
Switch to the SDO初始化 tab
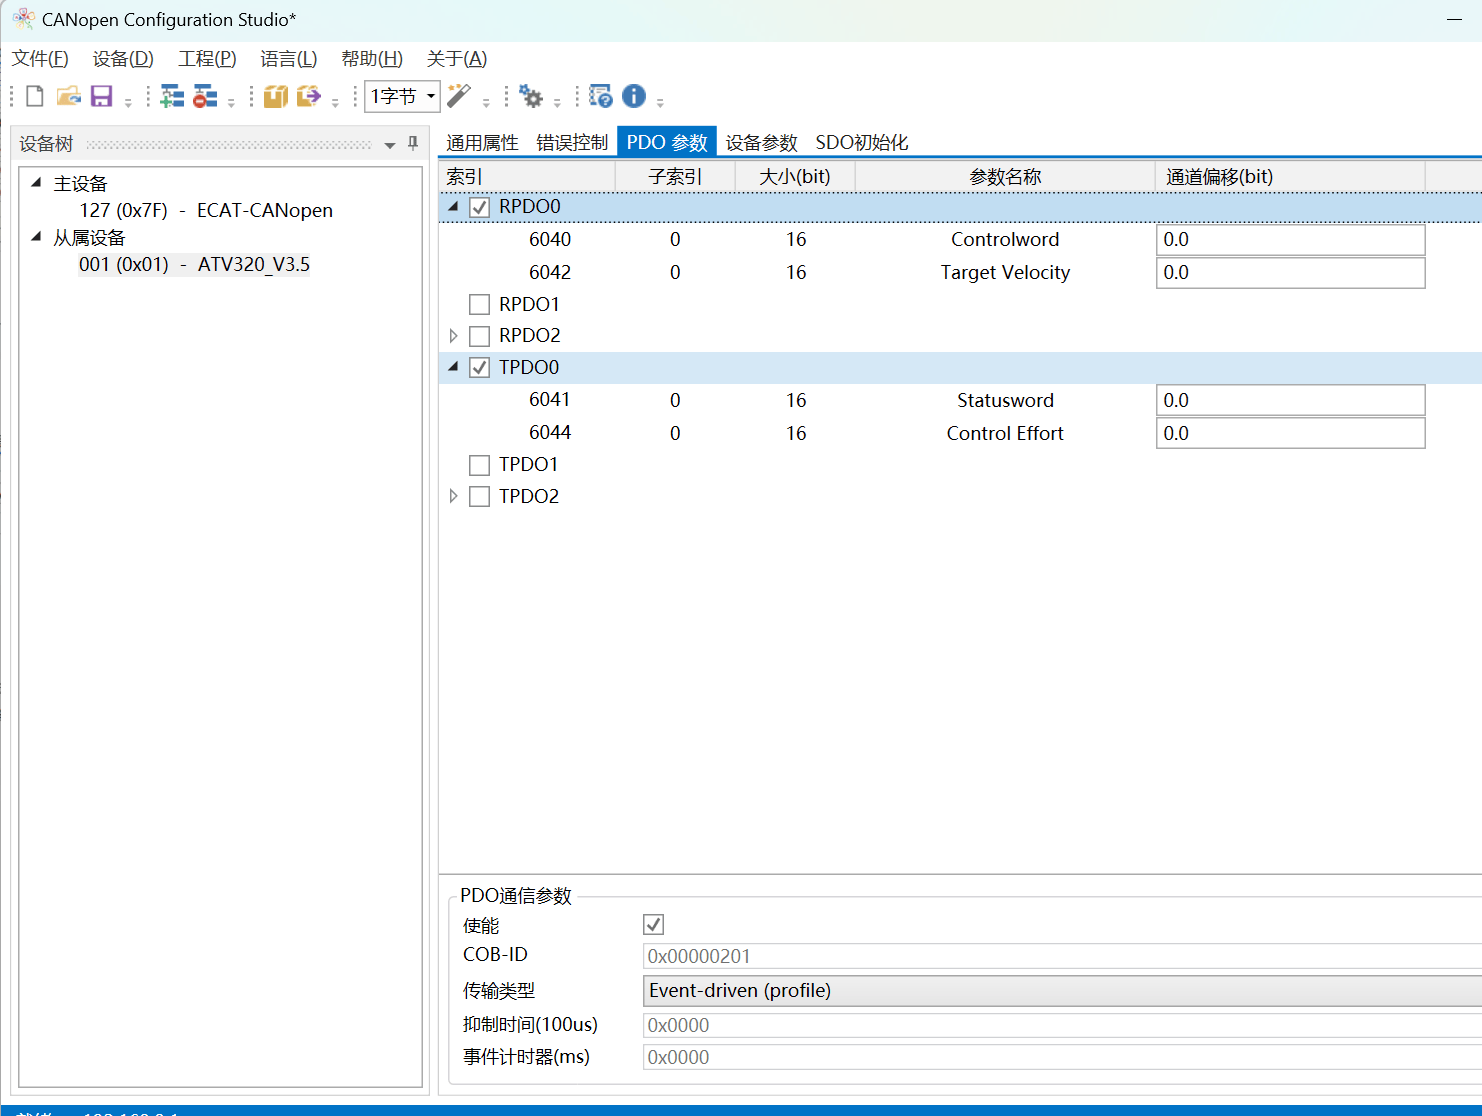862,143
